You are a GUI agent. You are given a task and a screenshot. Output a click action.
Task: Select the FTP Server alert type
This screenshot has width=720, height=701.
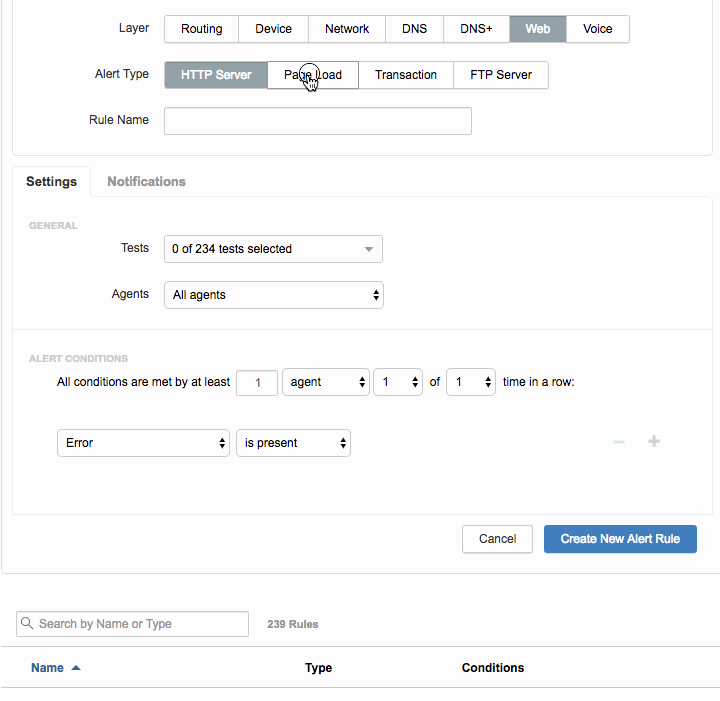[501, 75]
